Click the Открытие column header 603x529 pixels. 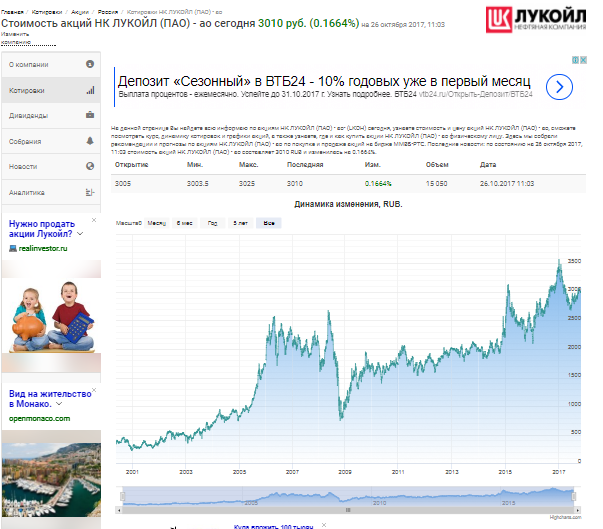131,165
